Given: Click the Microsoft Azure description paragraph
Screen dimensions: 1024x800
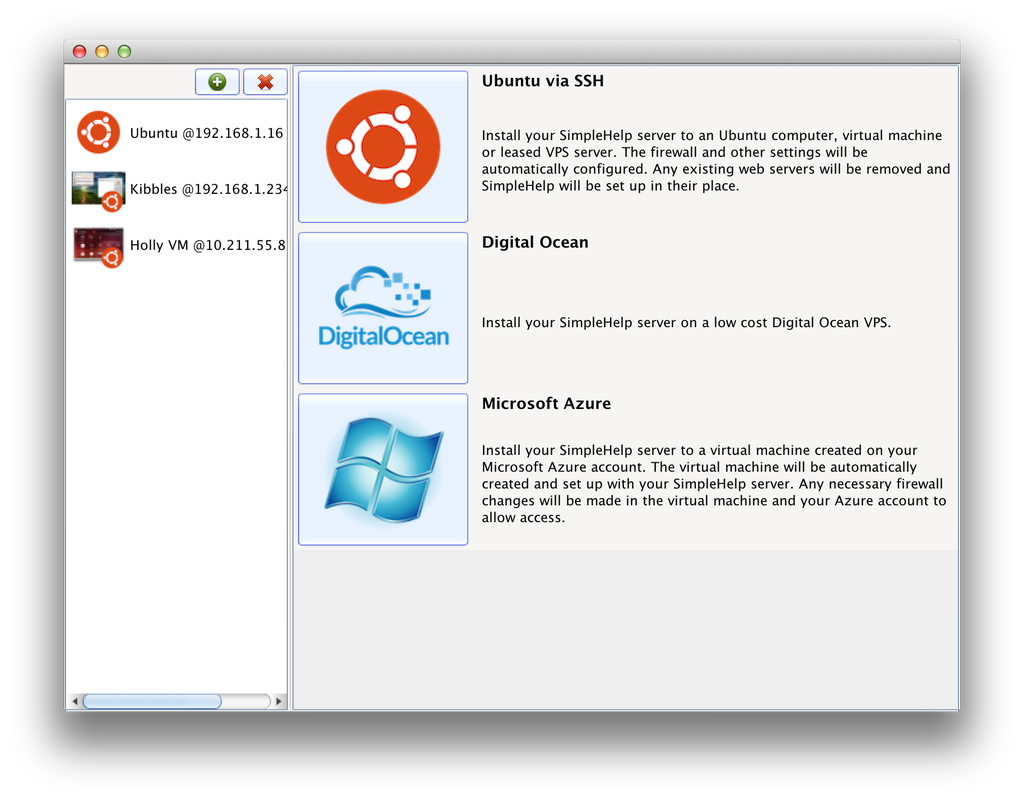Looking at the screenshot, I should click(x=714, y=484).
